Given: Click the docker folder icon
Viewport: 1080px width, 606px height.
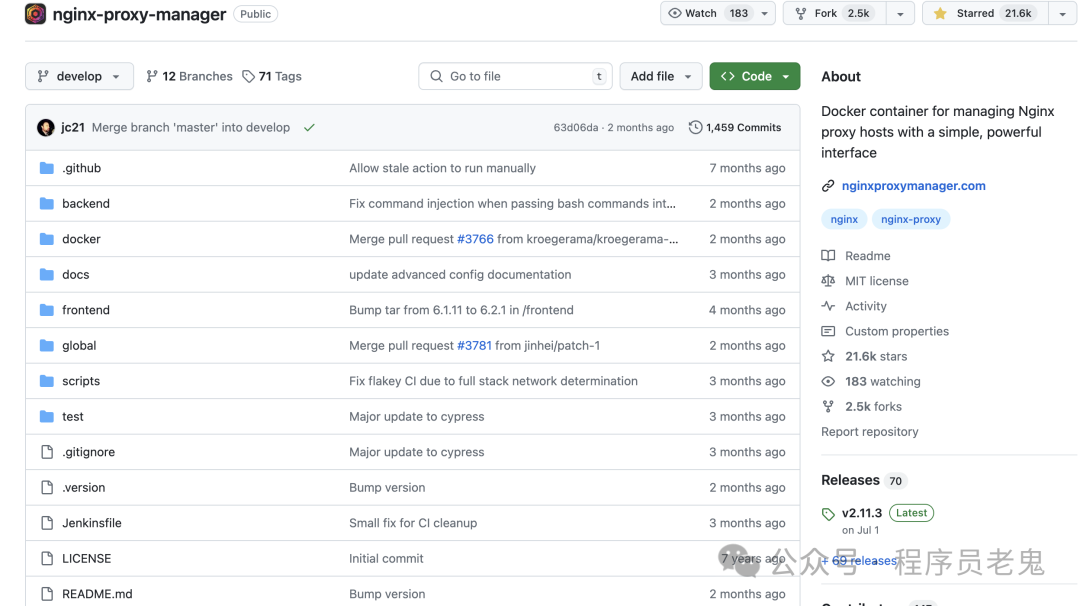Looking at the screenshot, I should click(x=47, y=239).
